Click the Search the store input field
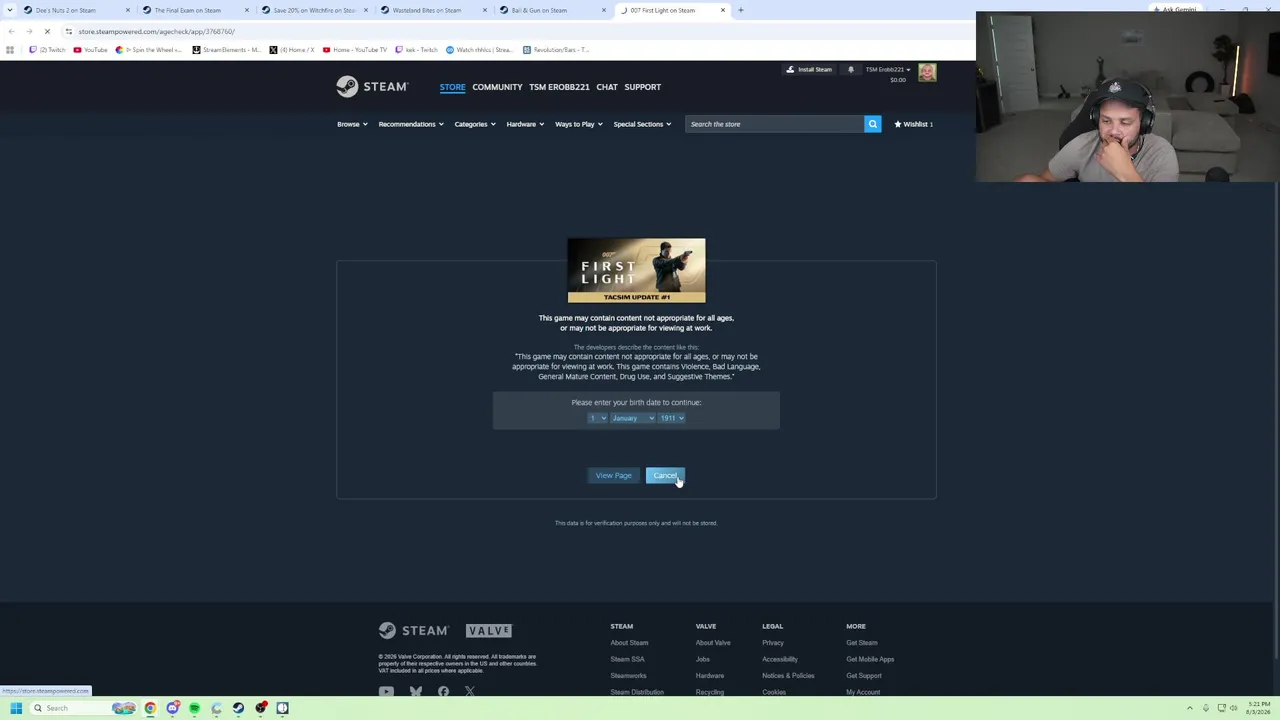The image size is (1280, 720). point(774,124)
